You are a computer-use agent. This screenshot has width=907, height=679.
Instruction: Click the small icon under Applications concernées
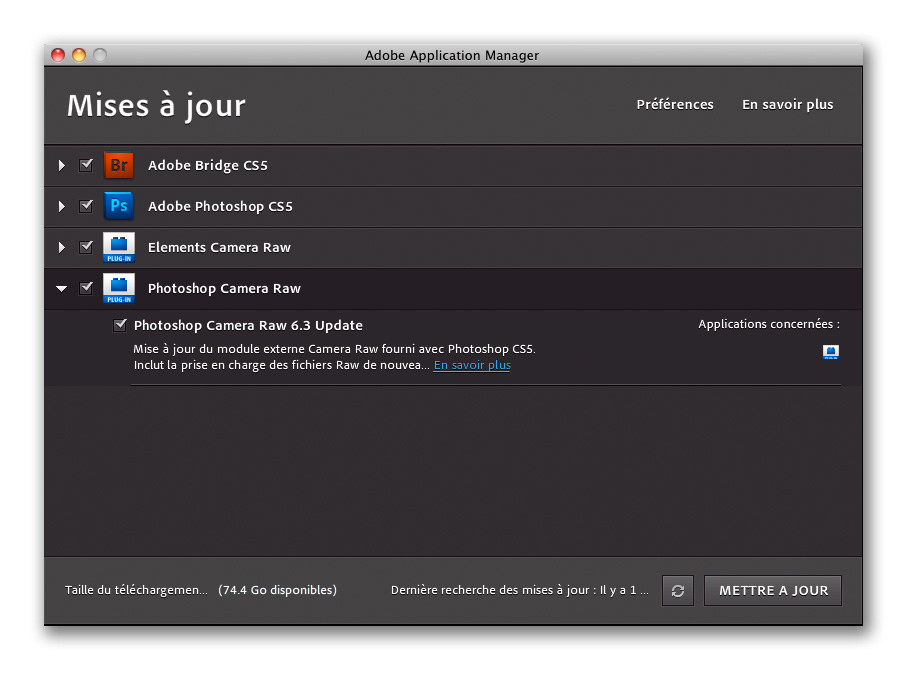pyautogui.click(x=831, y=352)
